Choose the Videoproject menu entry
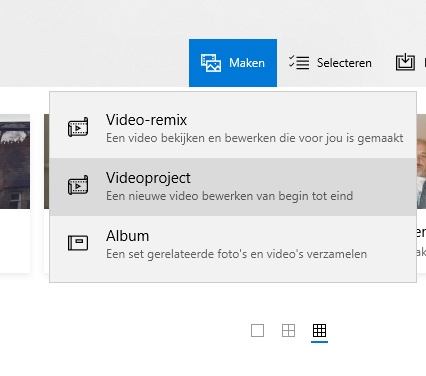This screenshot has width=426, height=376. [233, 187]
